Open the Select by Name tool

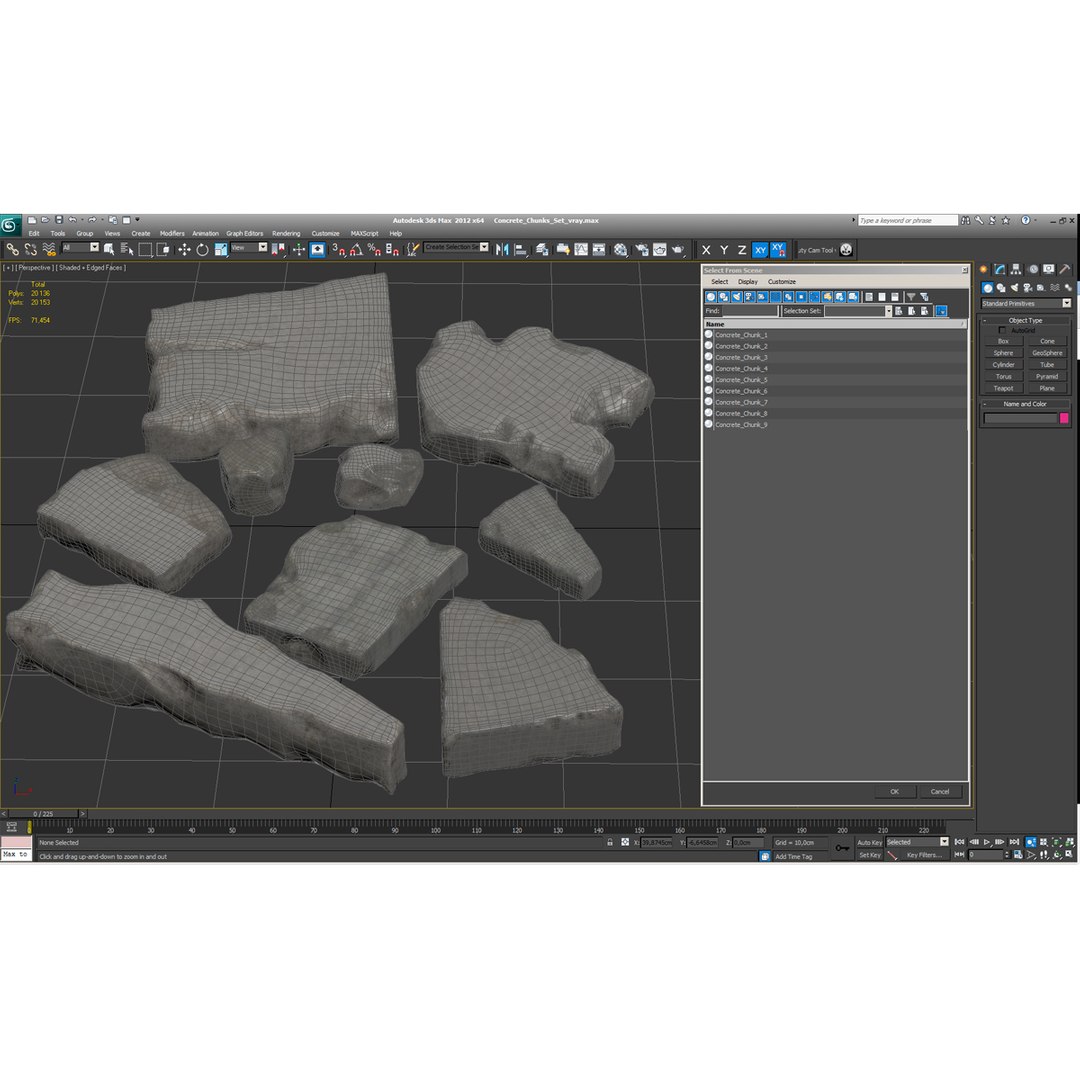127,250
